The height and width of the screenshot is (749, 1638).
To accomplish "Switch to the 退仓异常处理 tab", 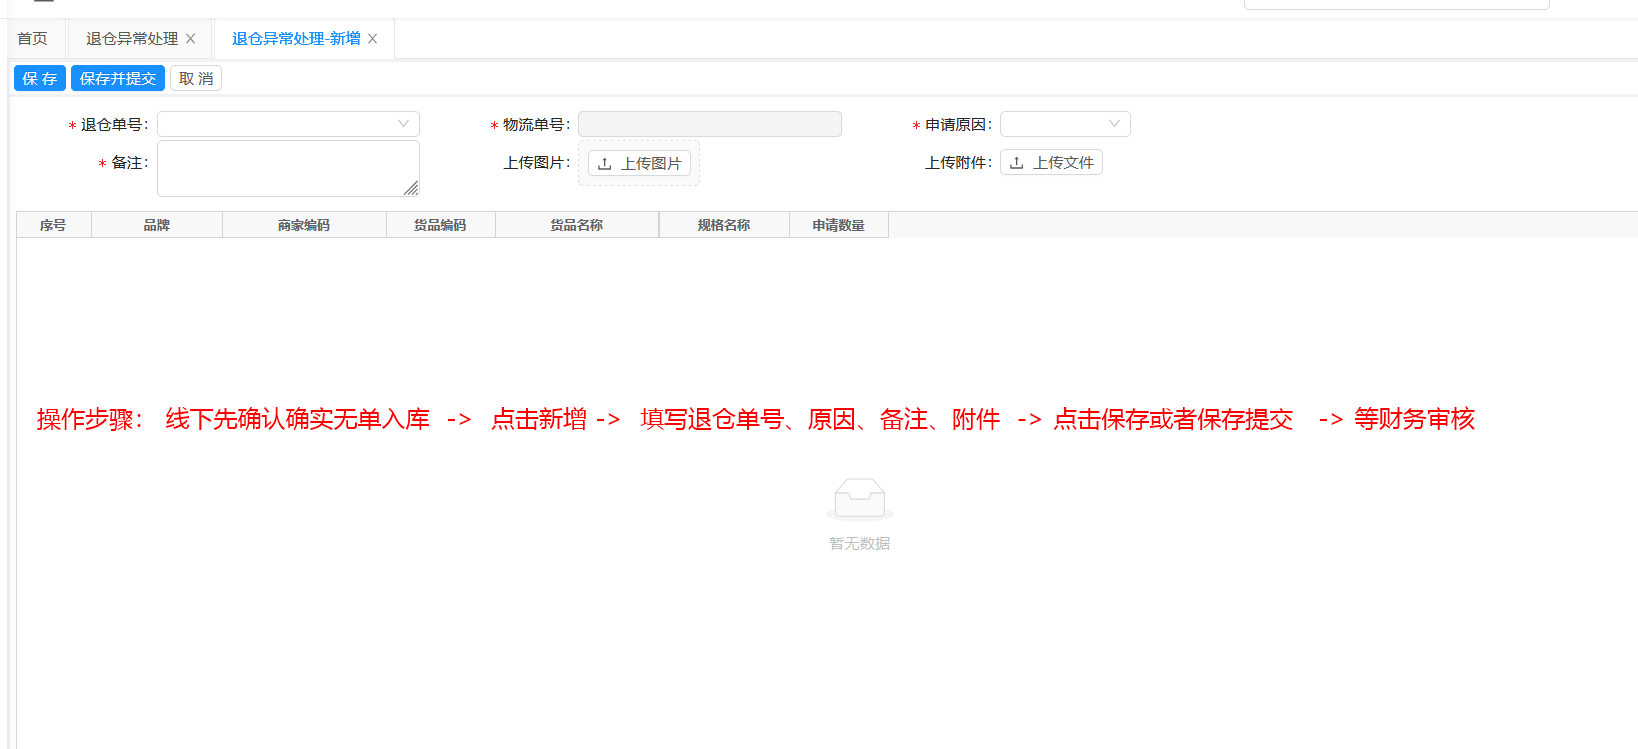I will pyautogui.click(x=131, y=39).
